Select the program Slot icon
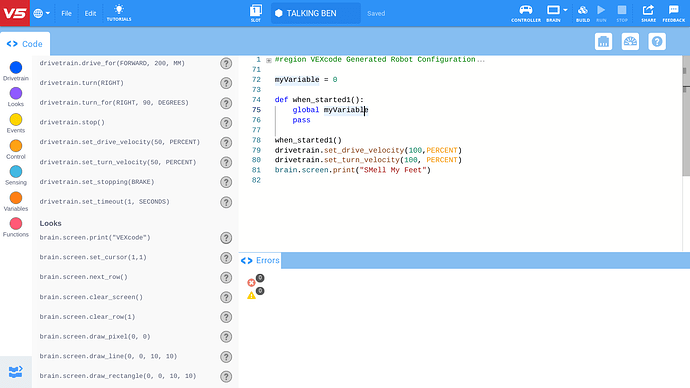690x388 pixels. 256,13
